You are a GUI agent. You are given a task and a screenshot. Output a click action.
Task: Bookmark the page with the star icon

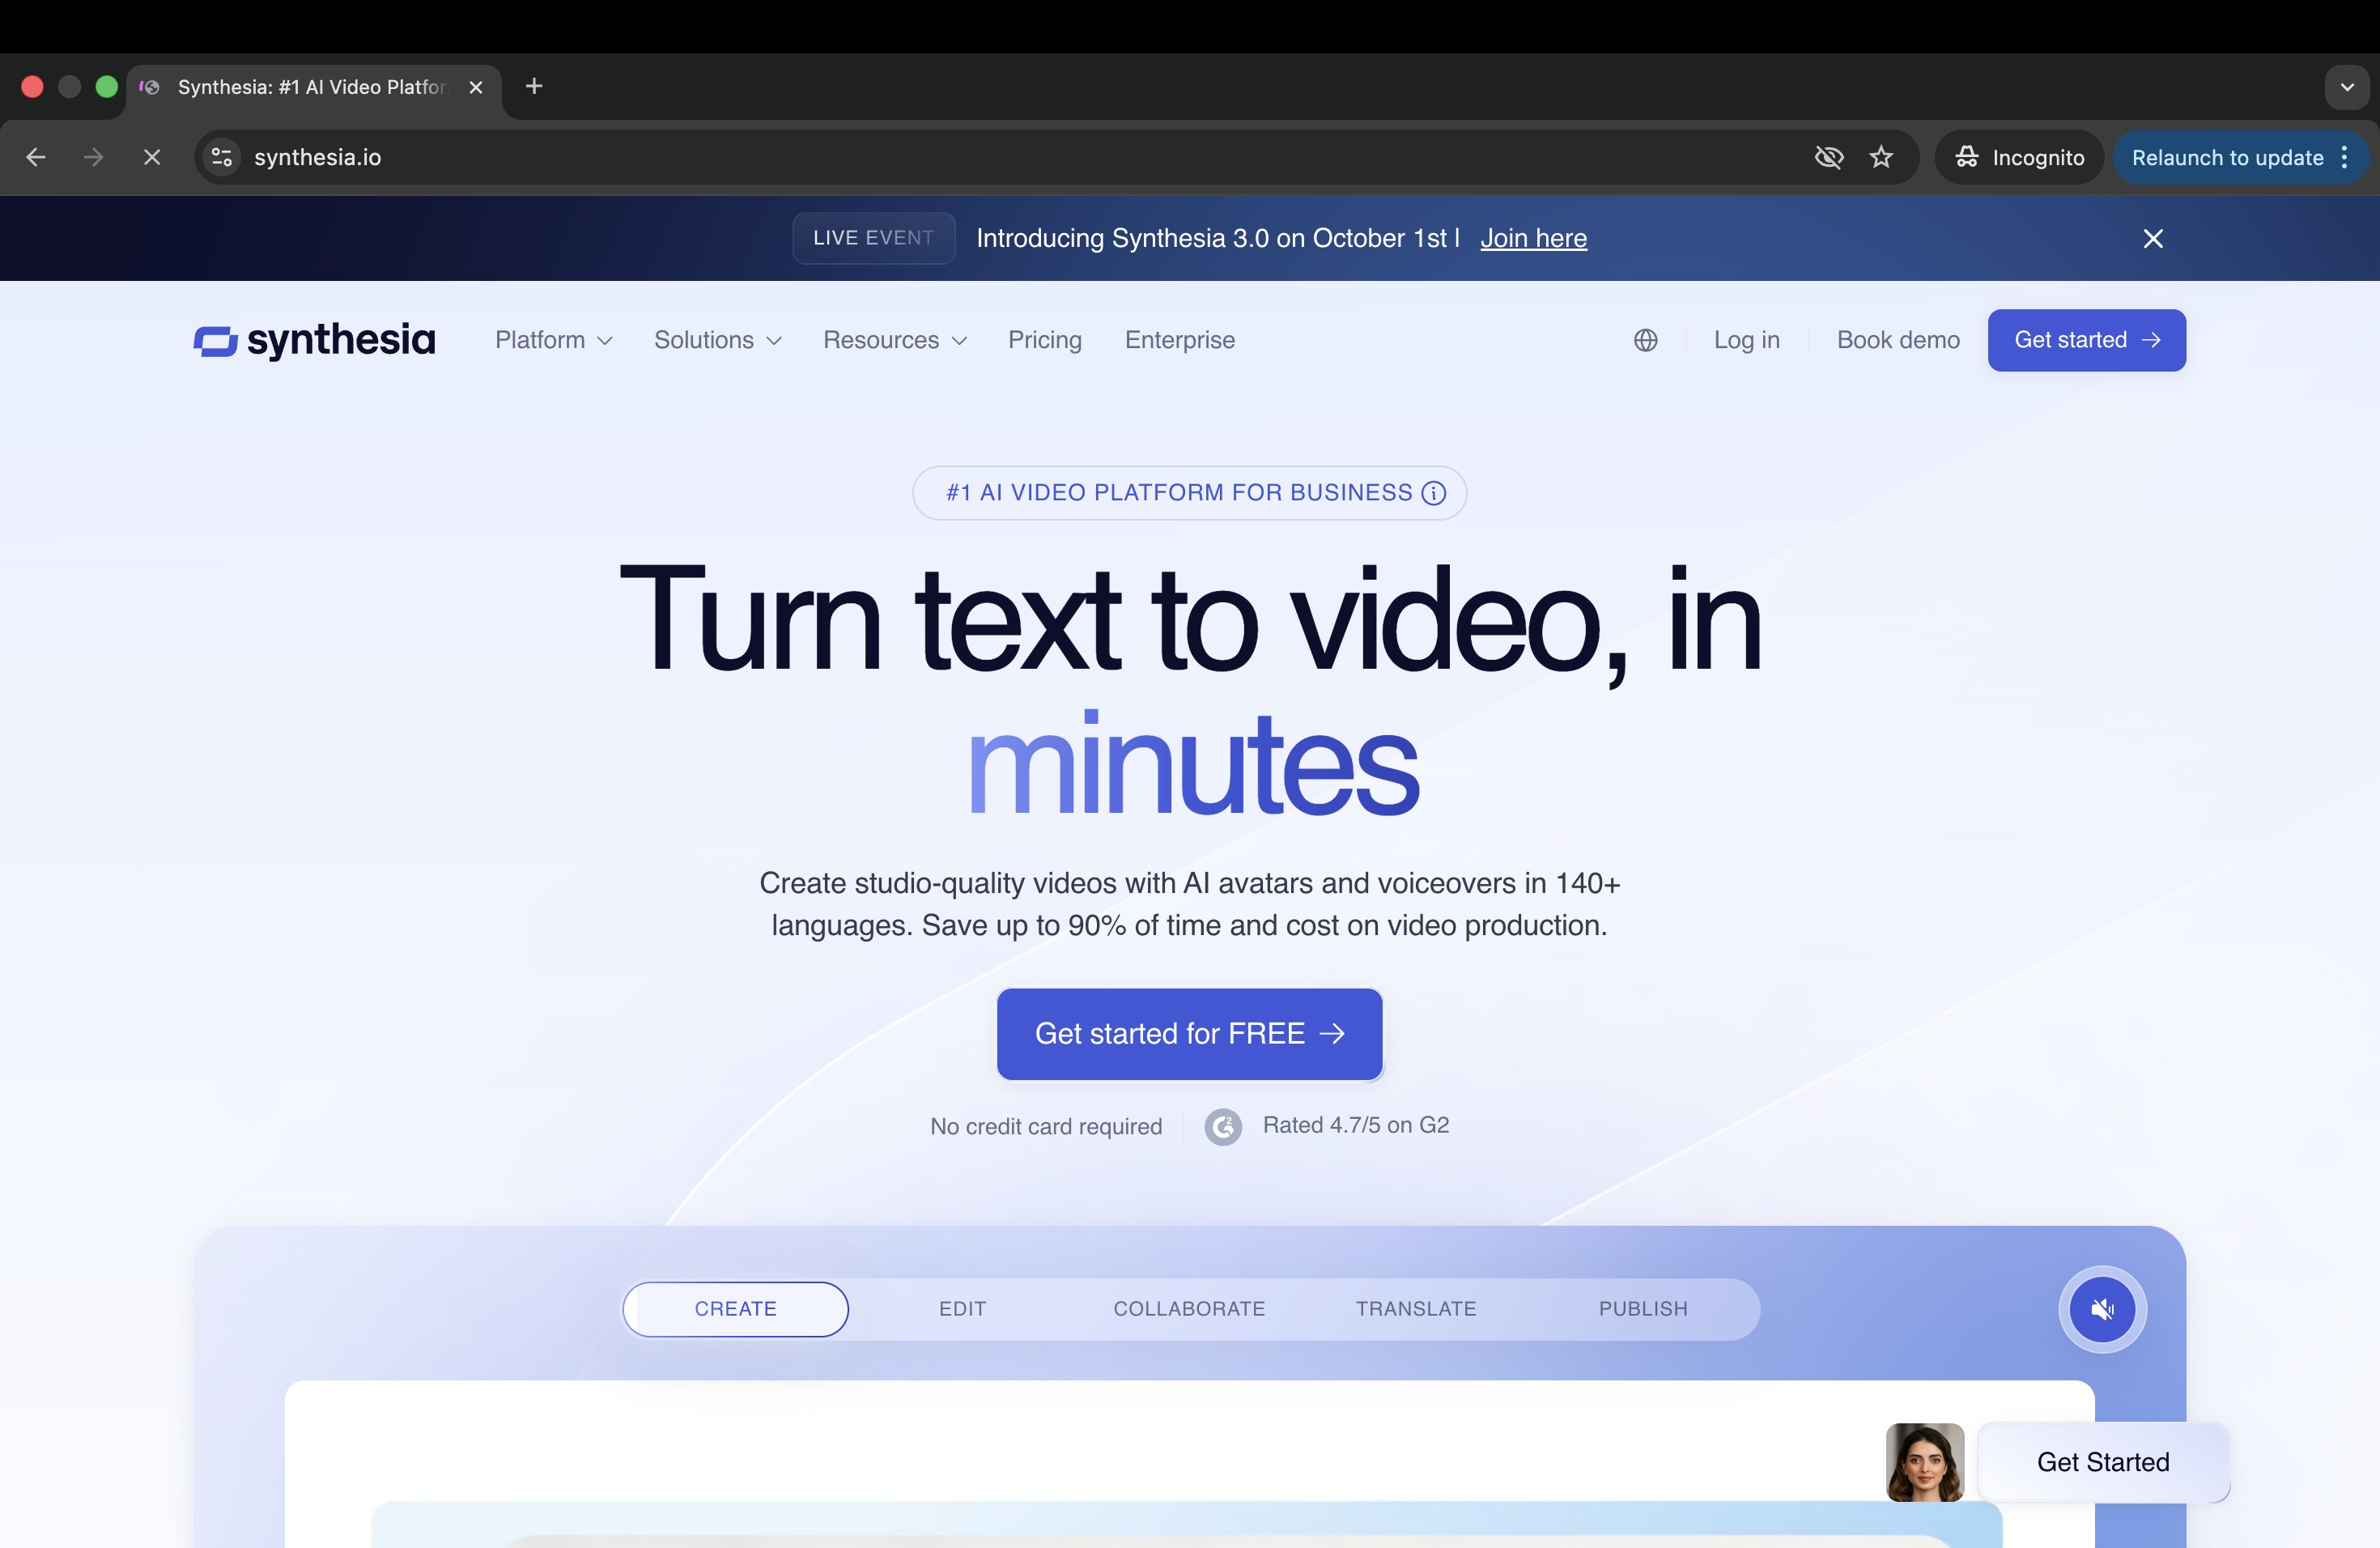[x=1881, y=157]
